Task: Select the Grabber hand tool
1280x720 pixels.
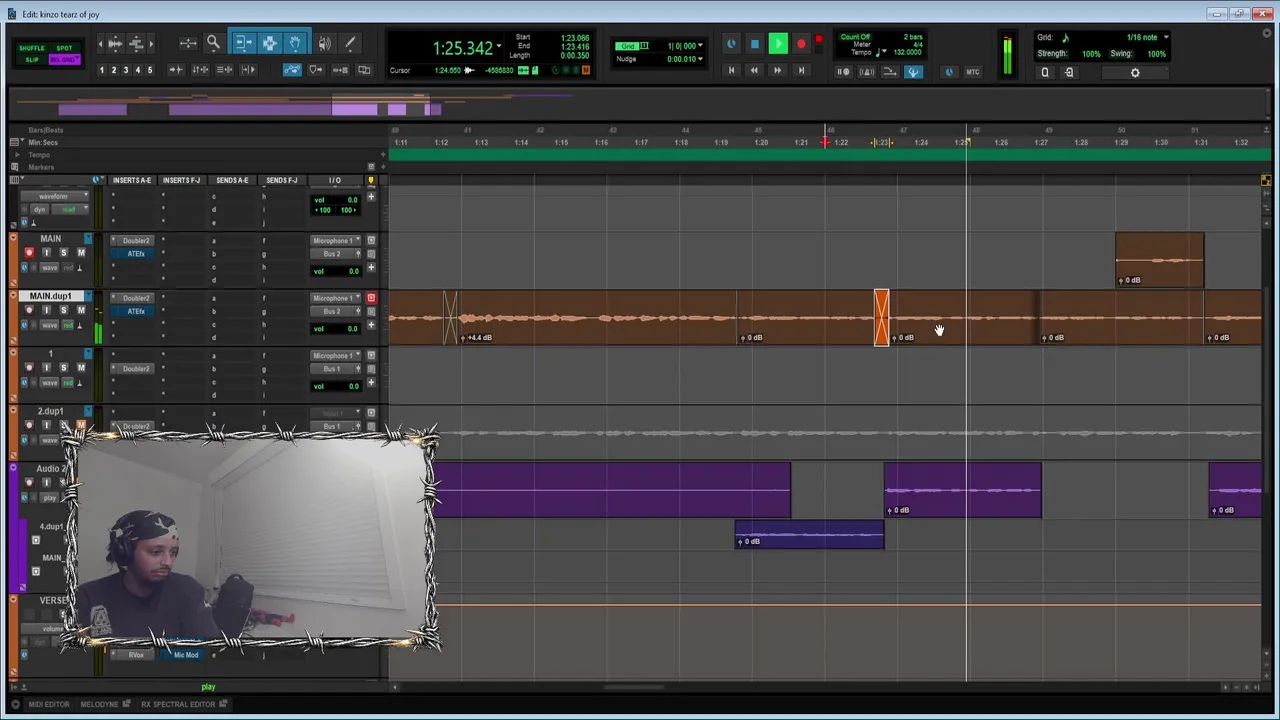Action: coord(295,43)
